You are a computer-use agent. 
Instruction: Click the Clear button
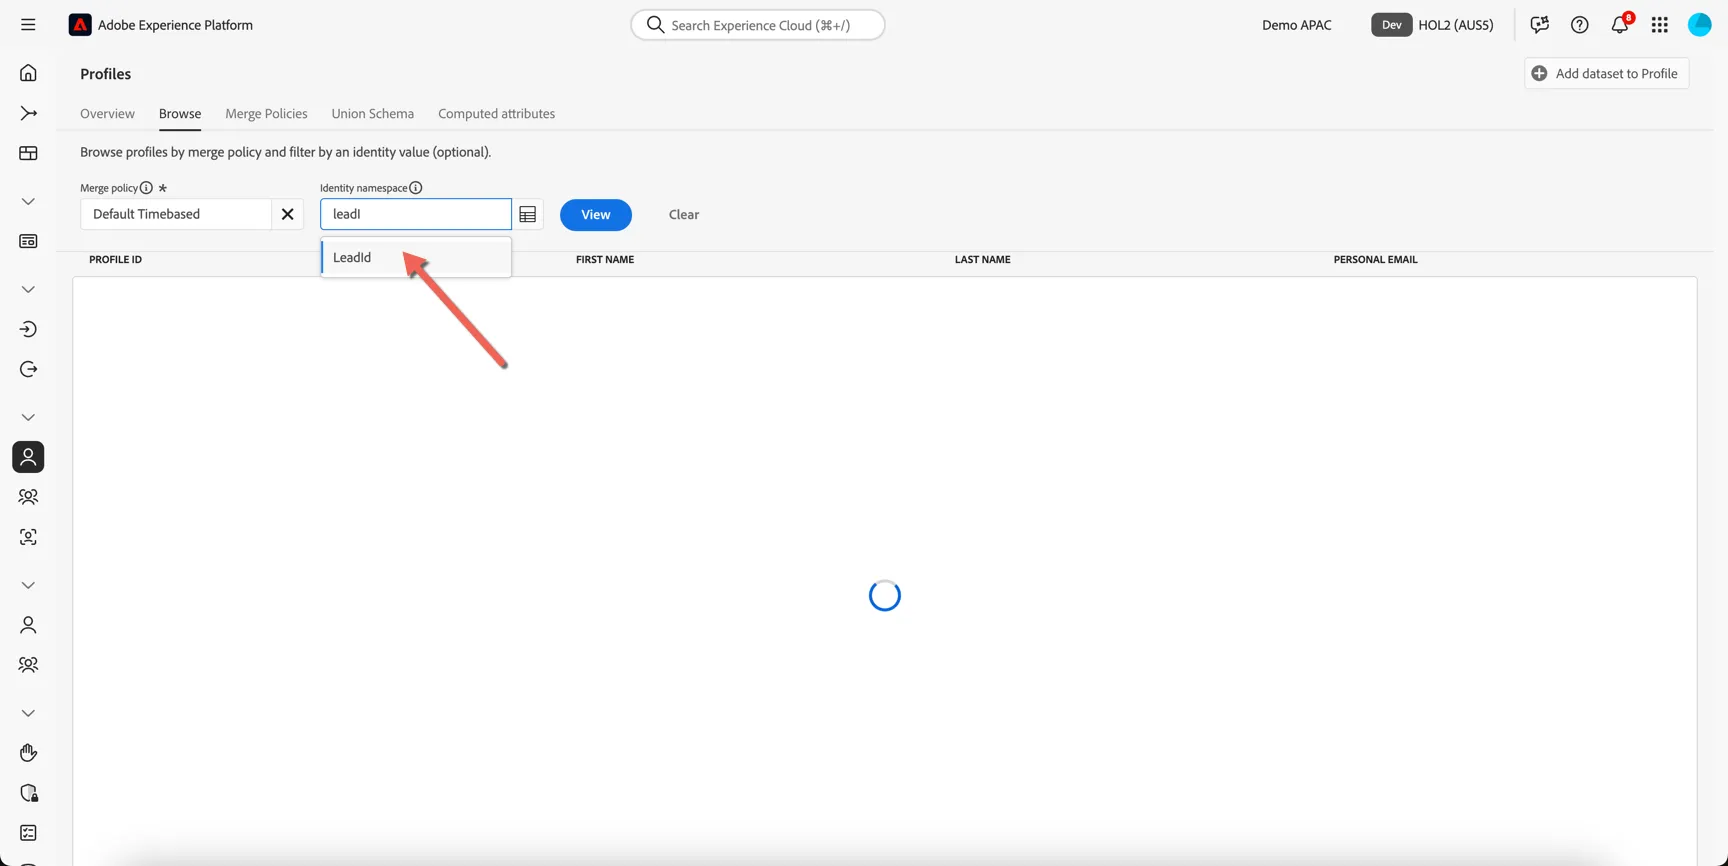click(684, 214)
